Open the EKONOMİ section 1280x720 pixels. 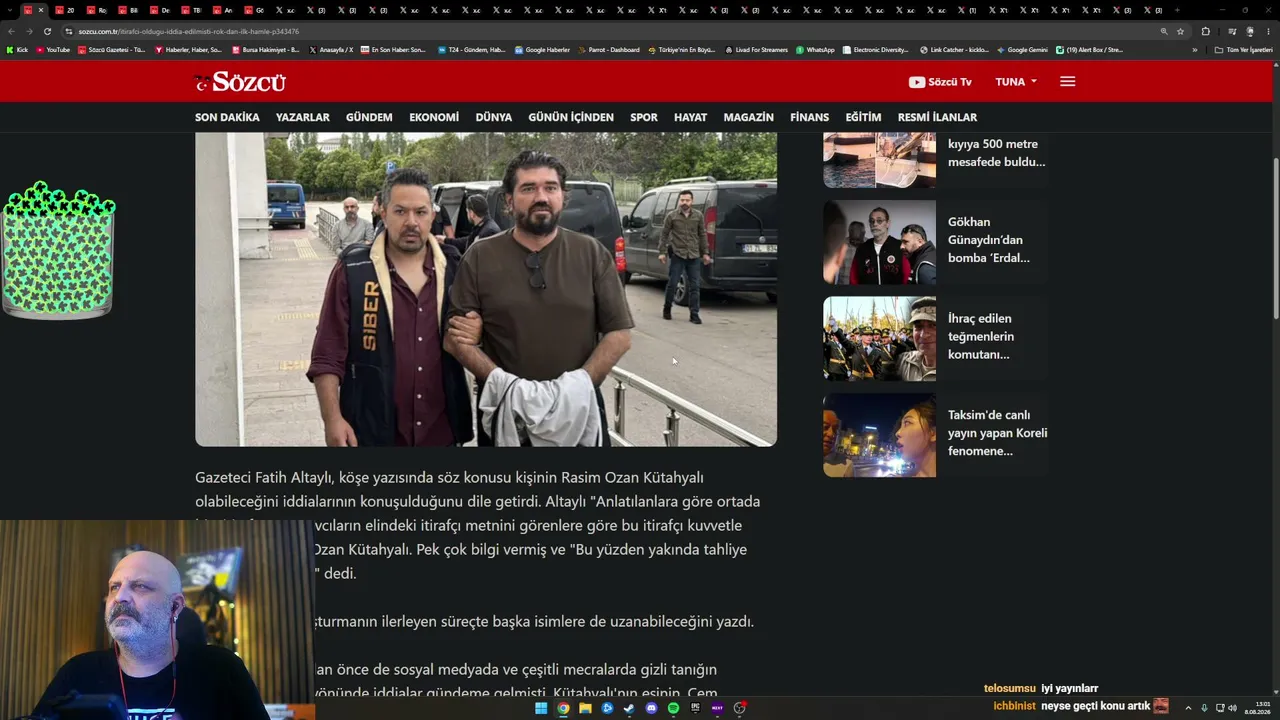pos(434,117)
